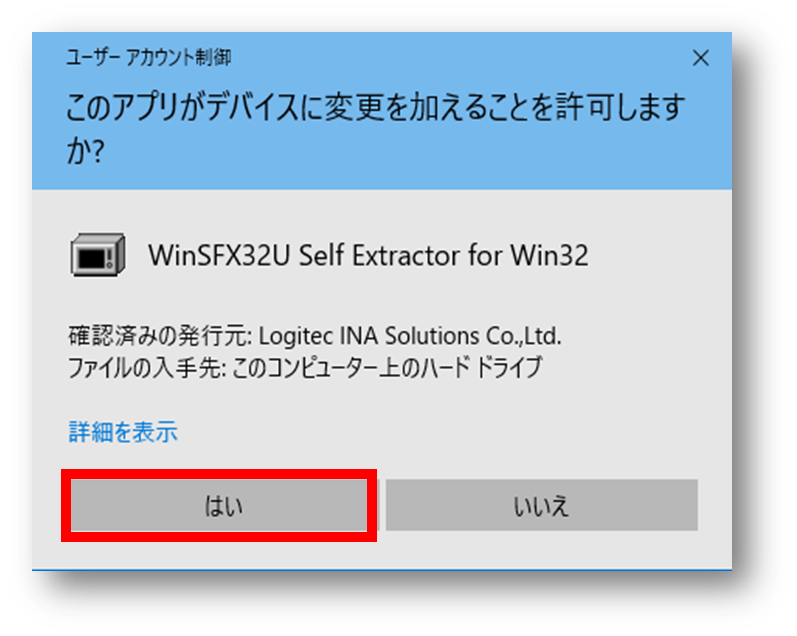
Task: Close the User Account Control dialog with X
Action: (700, 58)
